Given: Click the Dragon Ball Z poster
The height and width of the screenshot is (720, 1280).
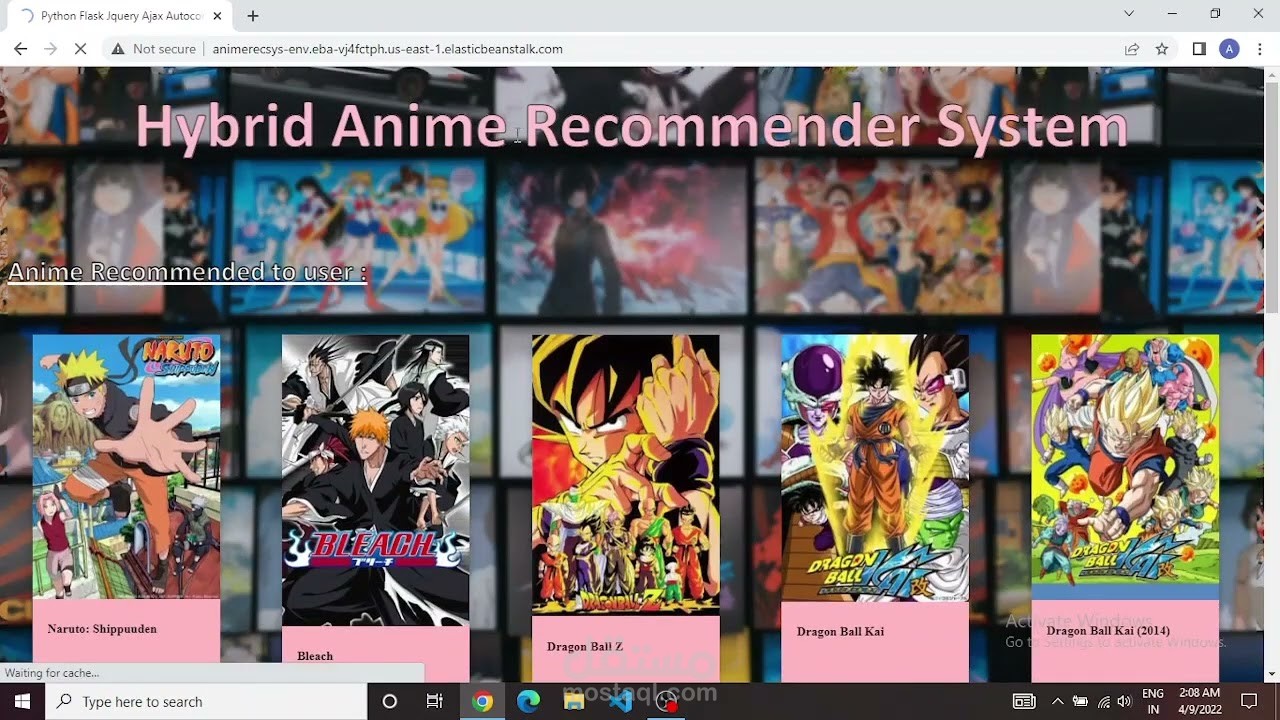Looking at the screenshot, I should point(626,475).
